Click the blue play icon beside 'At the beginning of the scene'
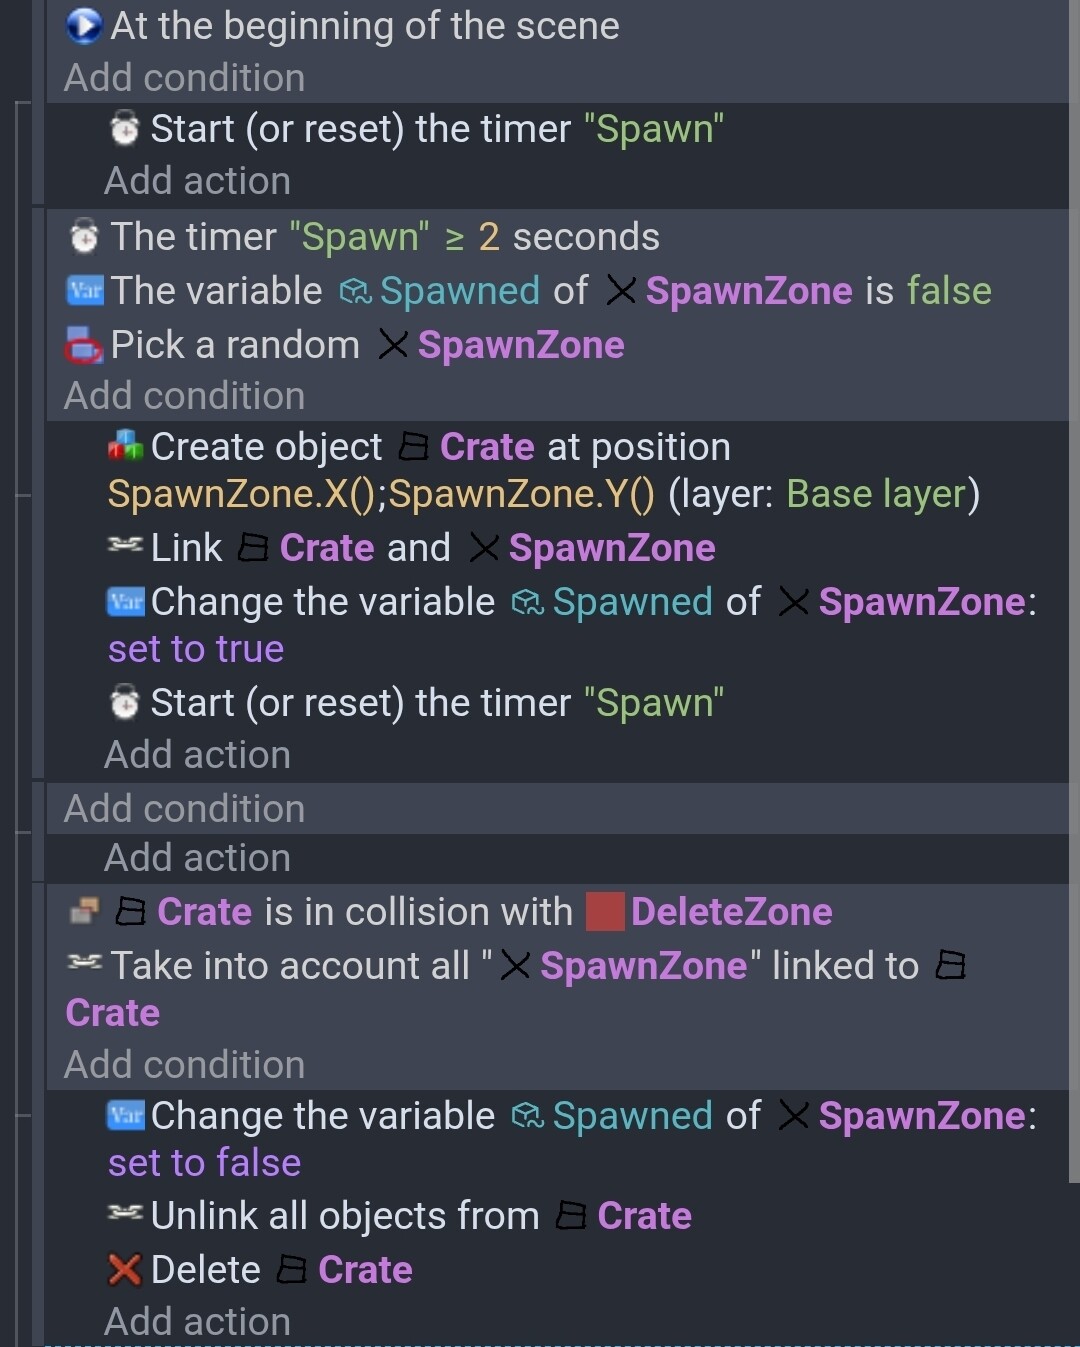1080x1347 pixels. [84, 26]
